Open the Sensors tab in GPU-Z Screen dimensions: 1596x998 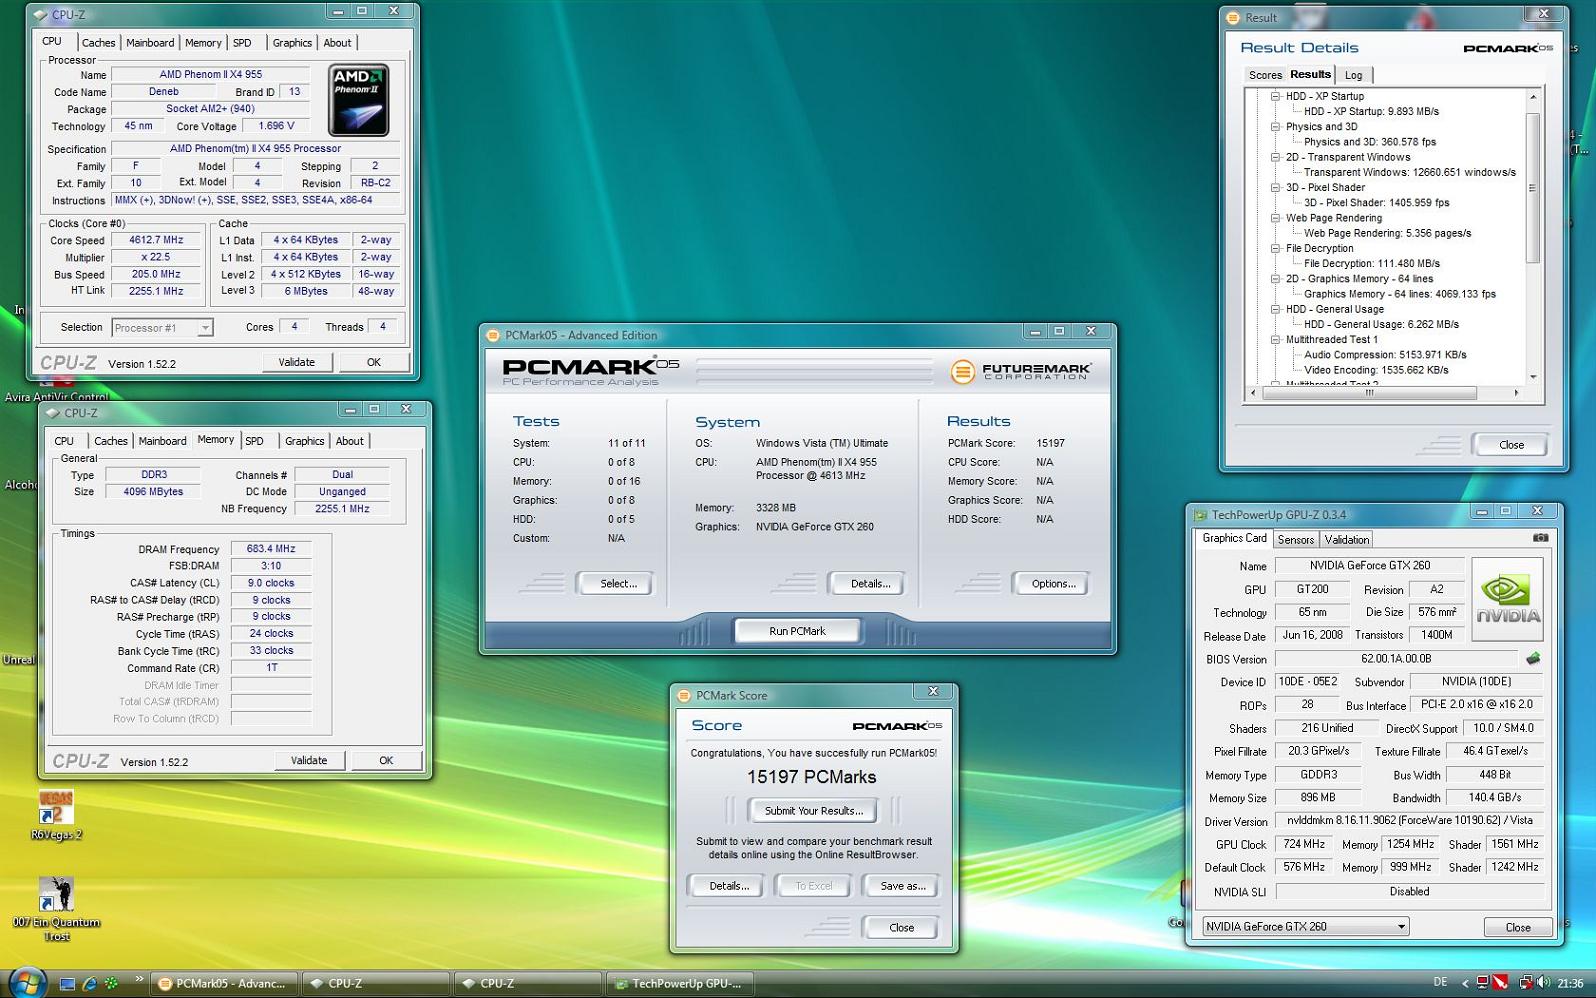(x=1296, y=540)
